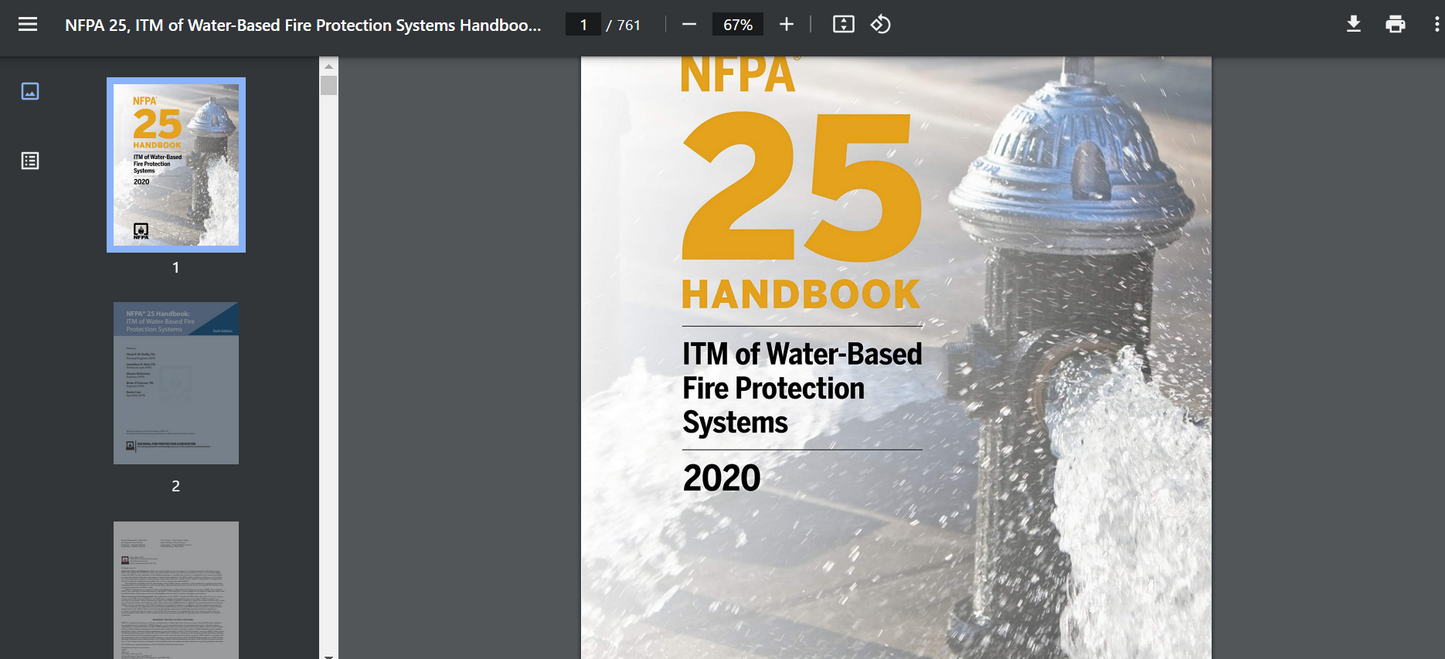The height and width of the screenshot is (659, 1445).
Task: Zoom out using the minus icon
Action: pyautogui.click(x=689, y=23)
